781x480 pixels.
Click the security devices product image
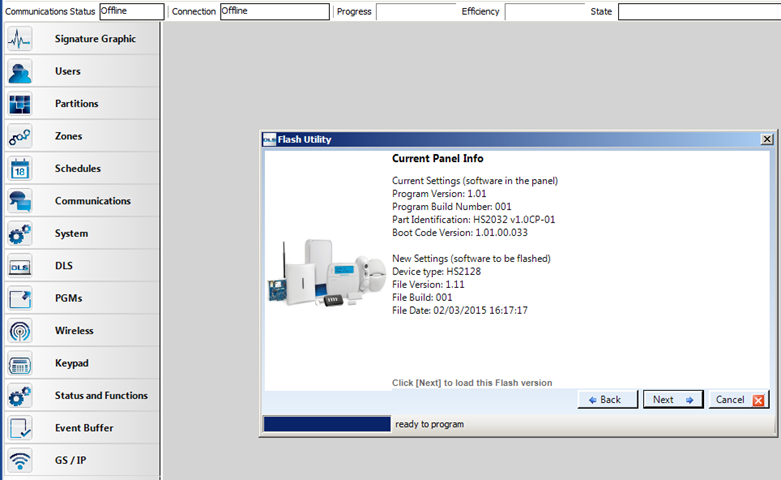pyautogui.click(x=326, y=268)
